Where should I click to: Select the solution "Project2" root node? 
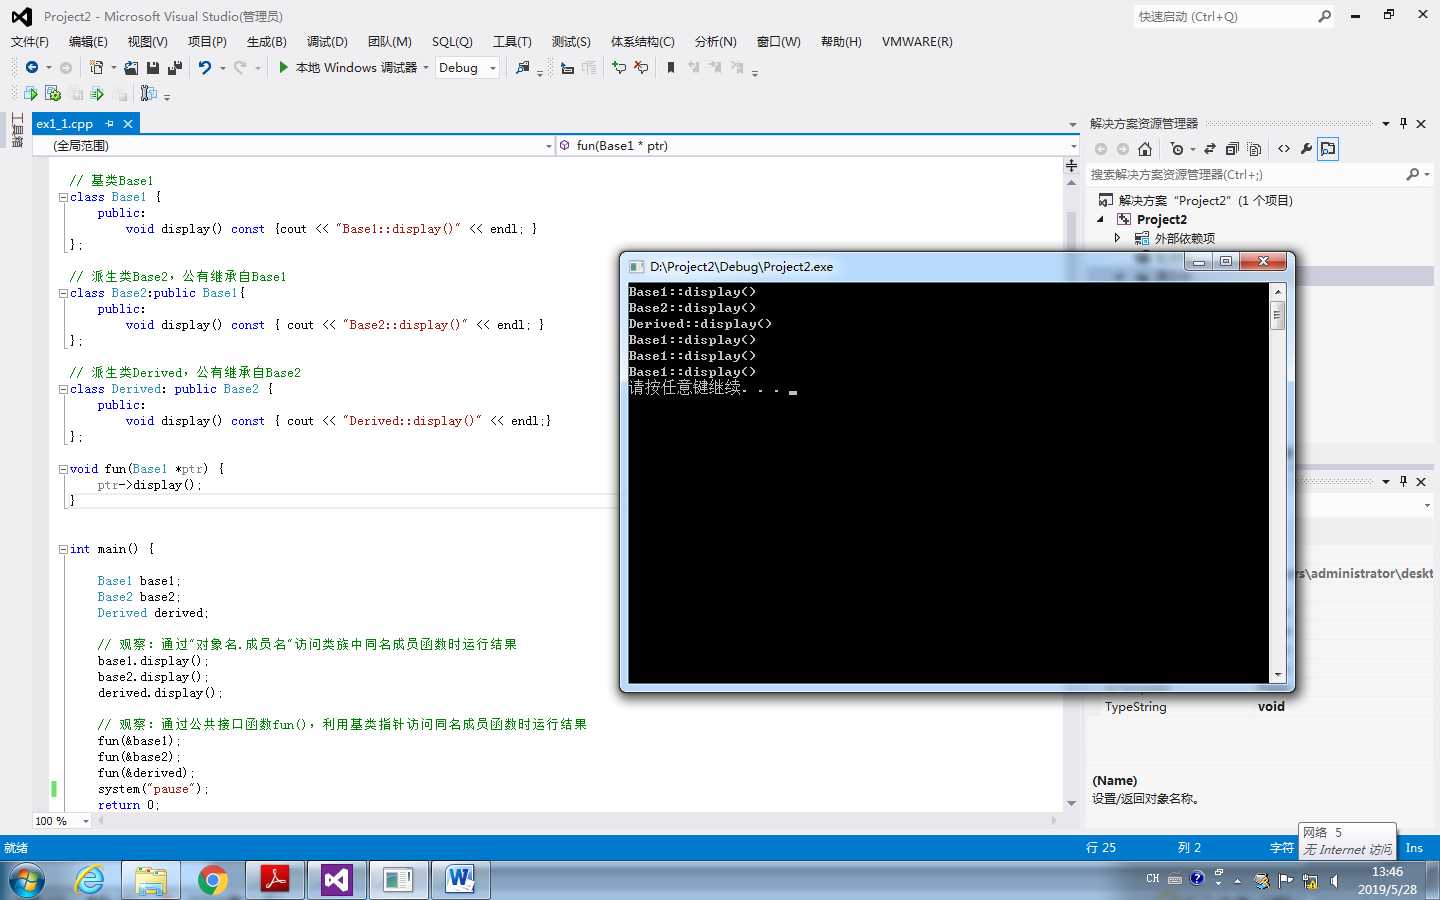tap(1205, 200)
